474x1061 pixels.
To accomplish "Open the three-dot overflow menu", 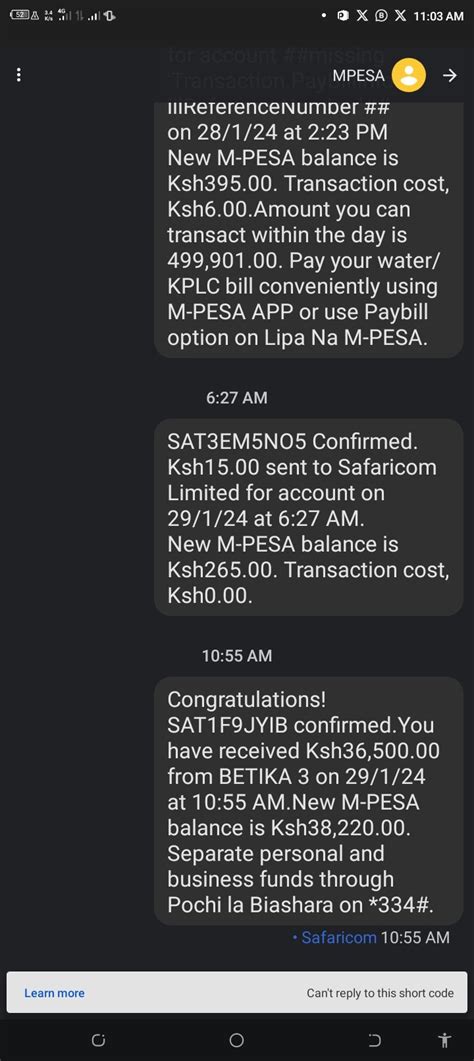I will click(18, 75).
